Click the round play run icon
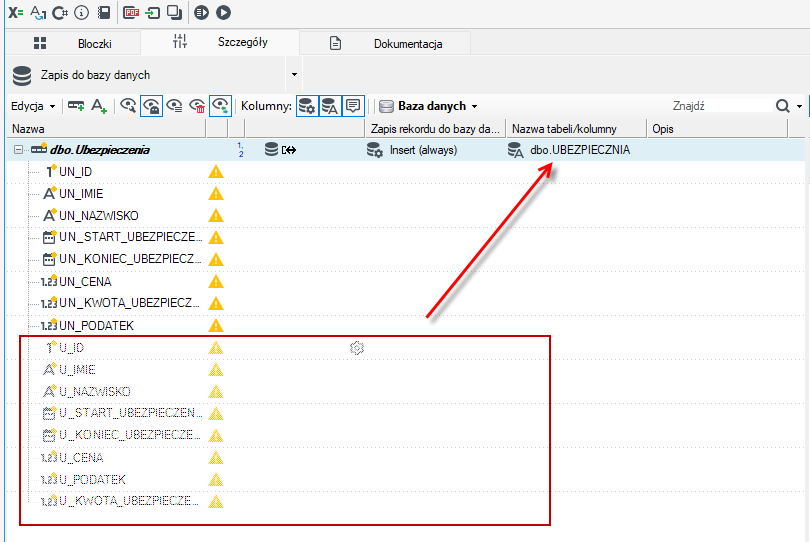 pos(223,12)
